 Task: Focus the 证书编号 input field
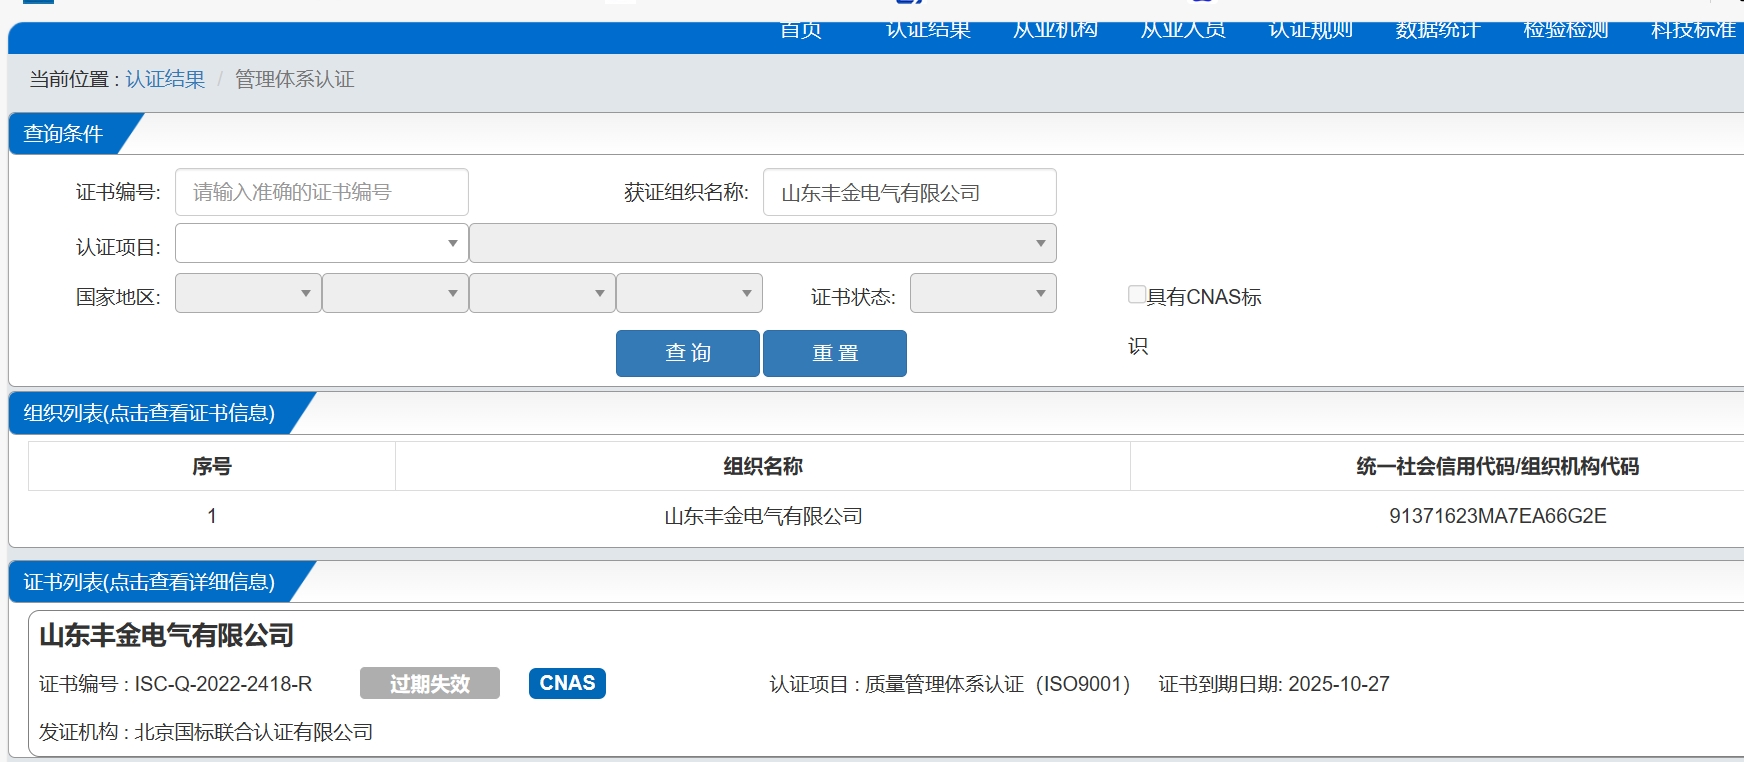point(322,192)
